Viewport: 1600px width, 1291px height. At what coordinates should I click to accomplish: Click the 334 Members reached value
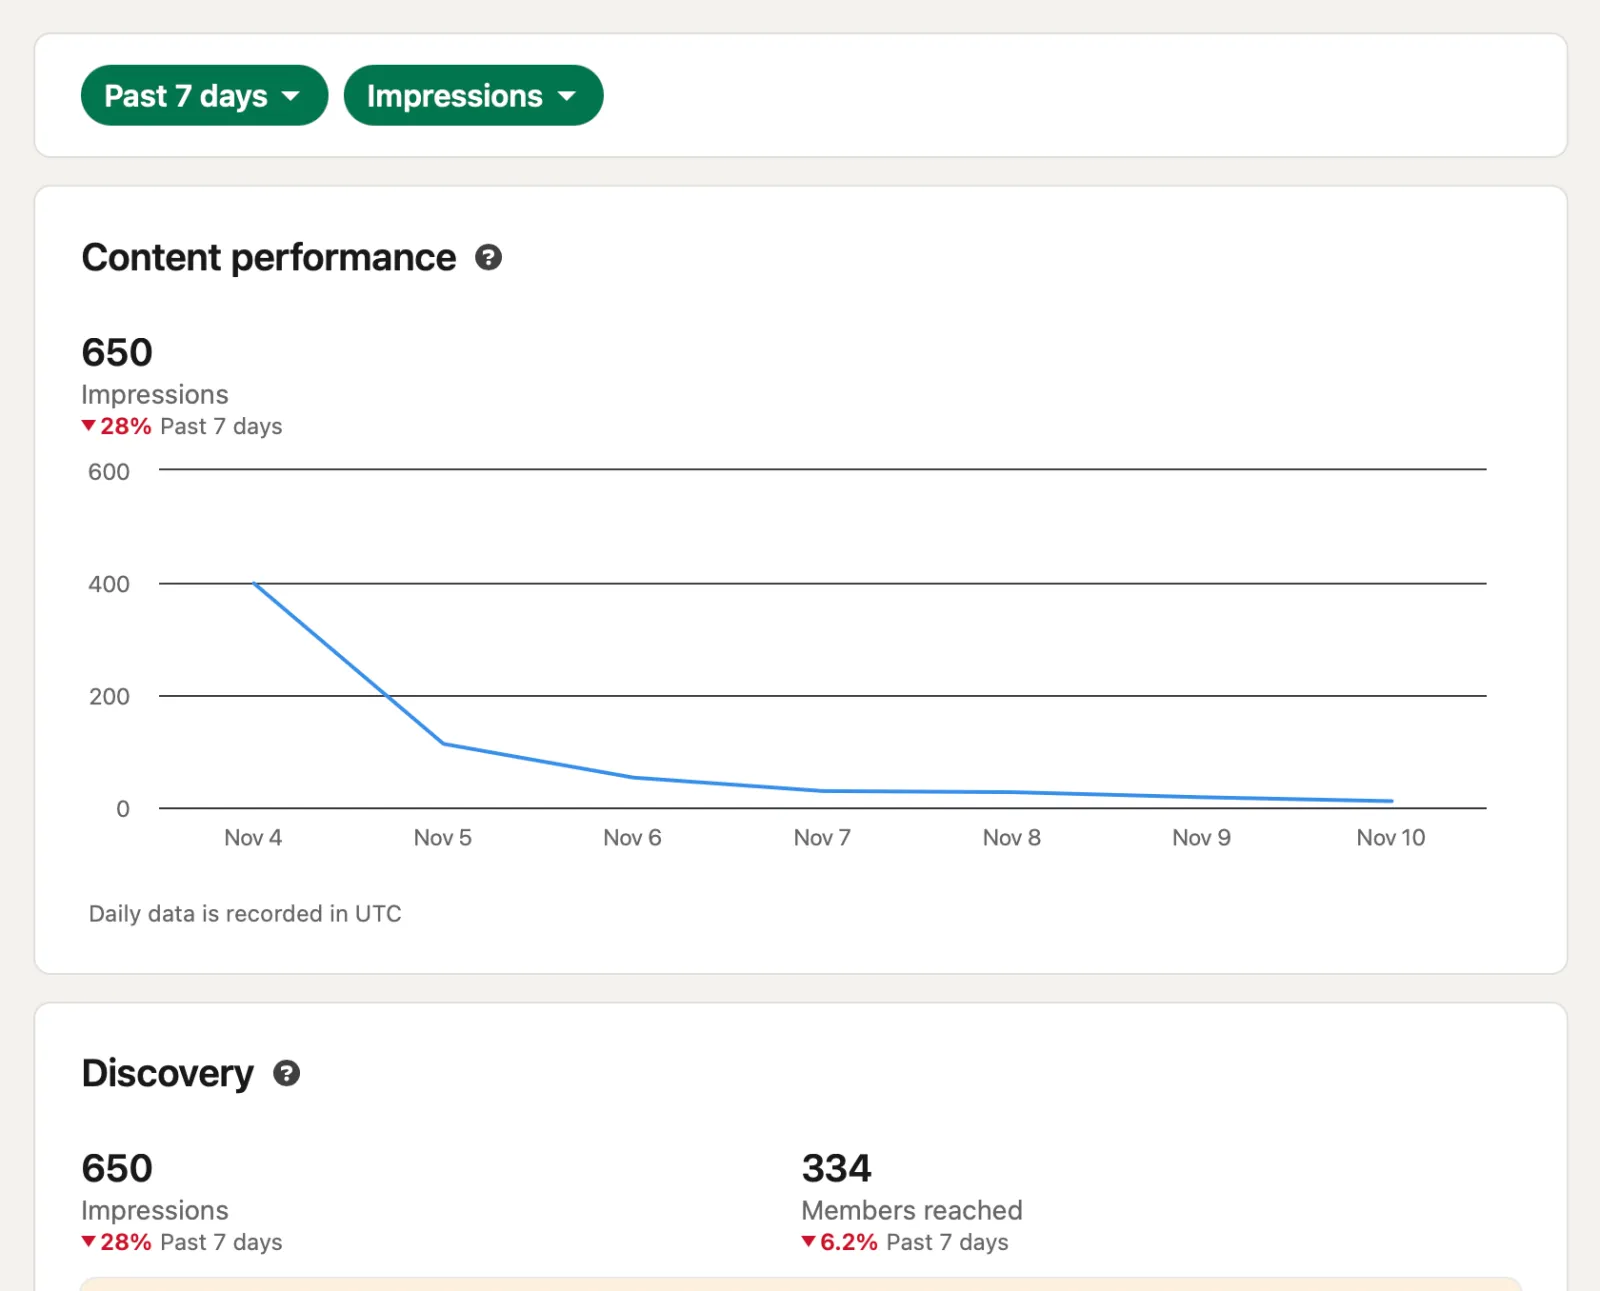click(x=836, y=1167)
